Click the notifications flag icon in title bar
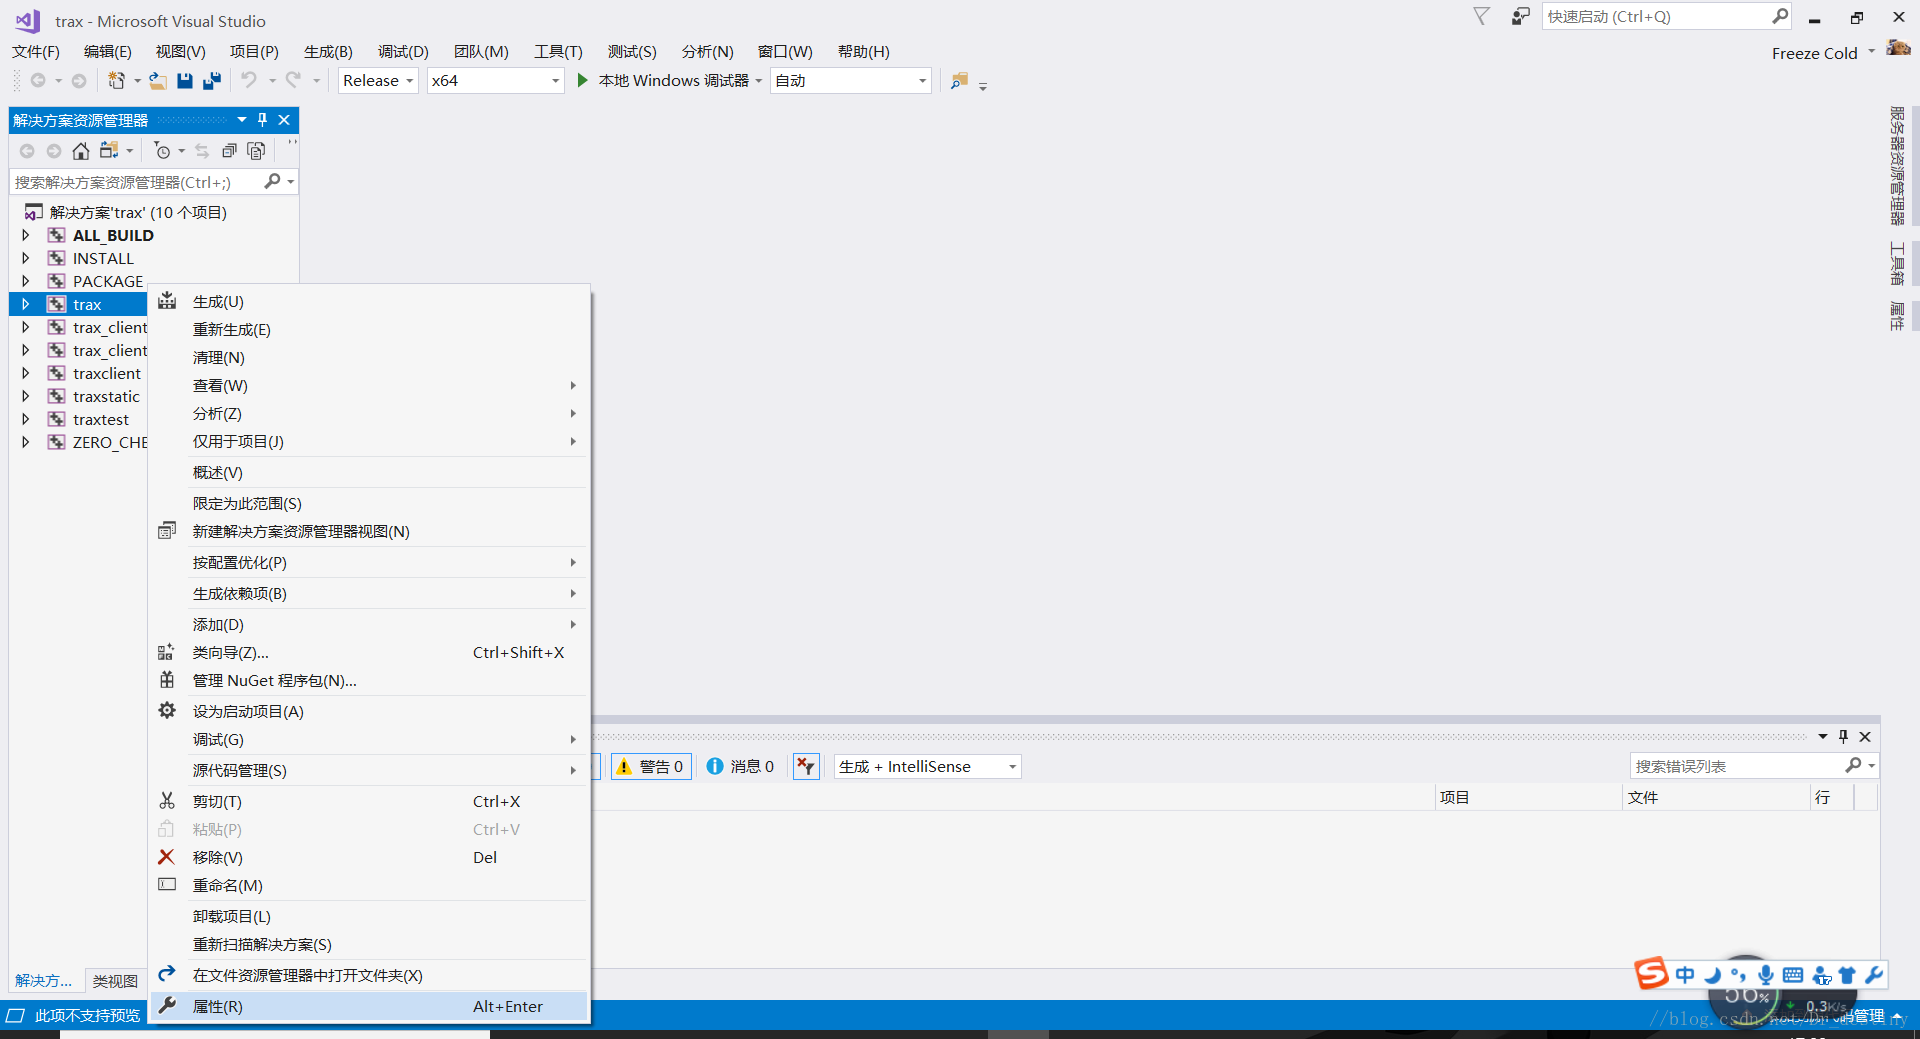 pyautogui.click(x=1482, y=16)
